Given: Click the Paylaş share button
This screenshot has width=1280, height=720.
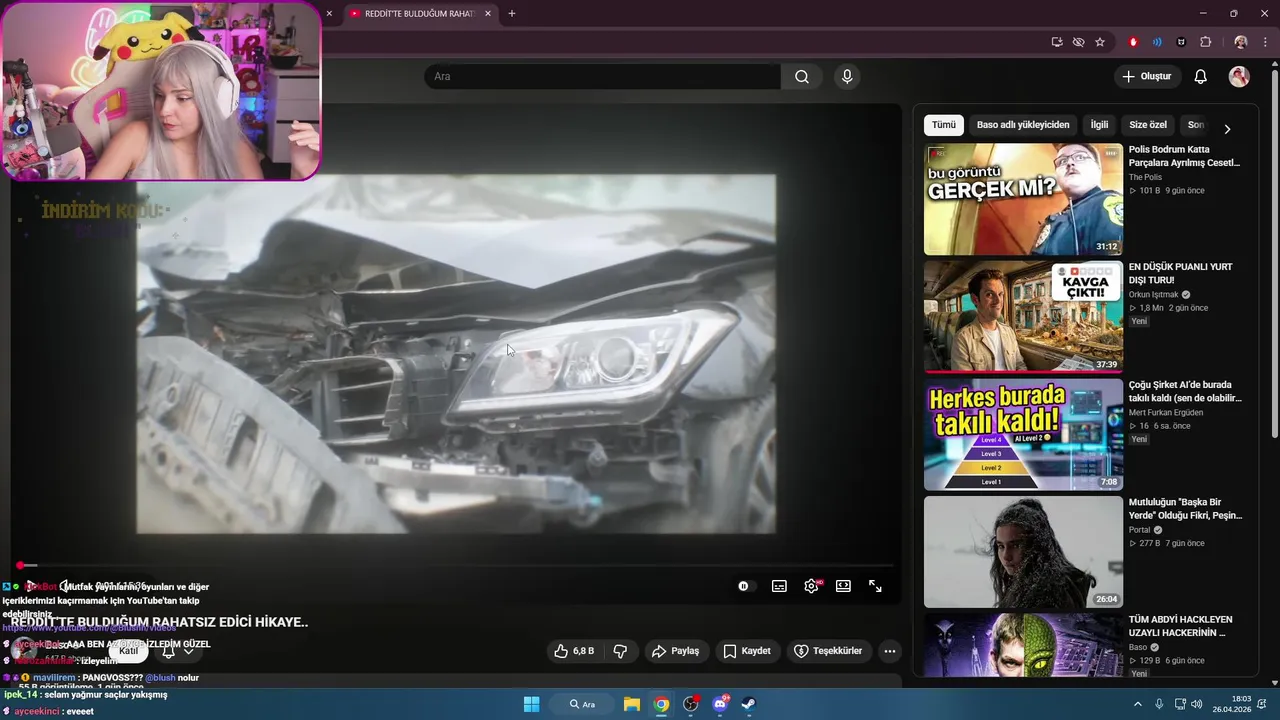Looking at the screenshot, I should tap(676, 651).
